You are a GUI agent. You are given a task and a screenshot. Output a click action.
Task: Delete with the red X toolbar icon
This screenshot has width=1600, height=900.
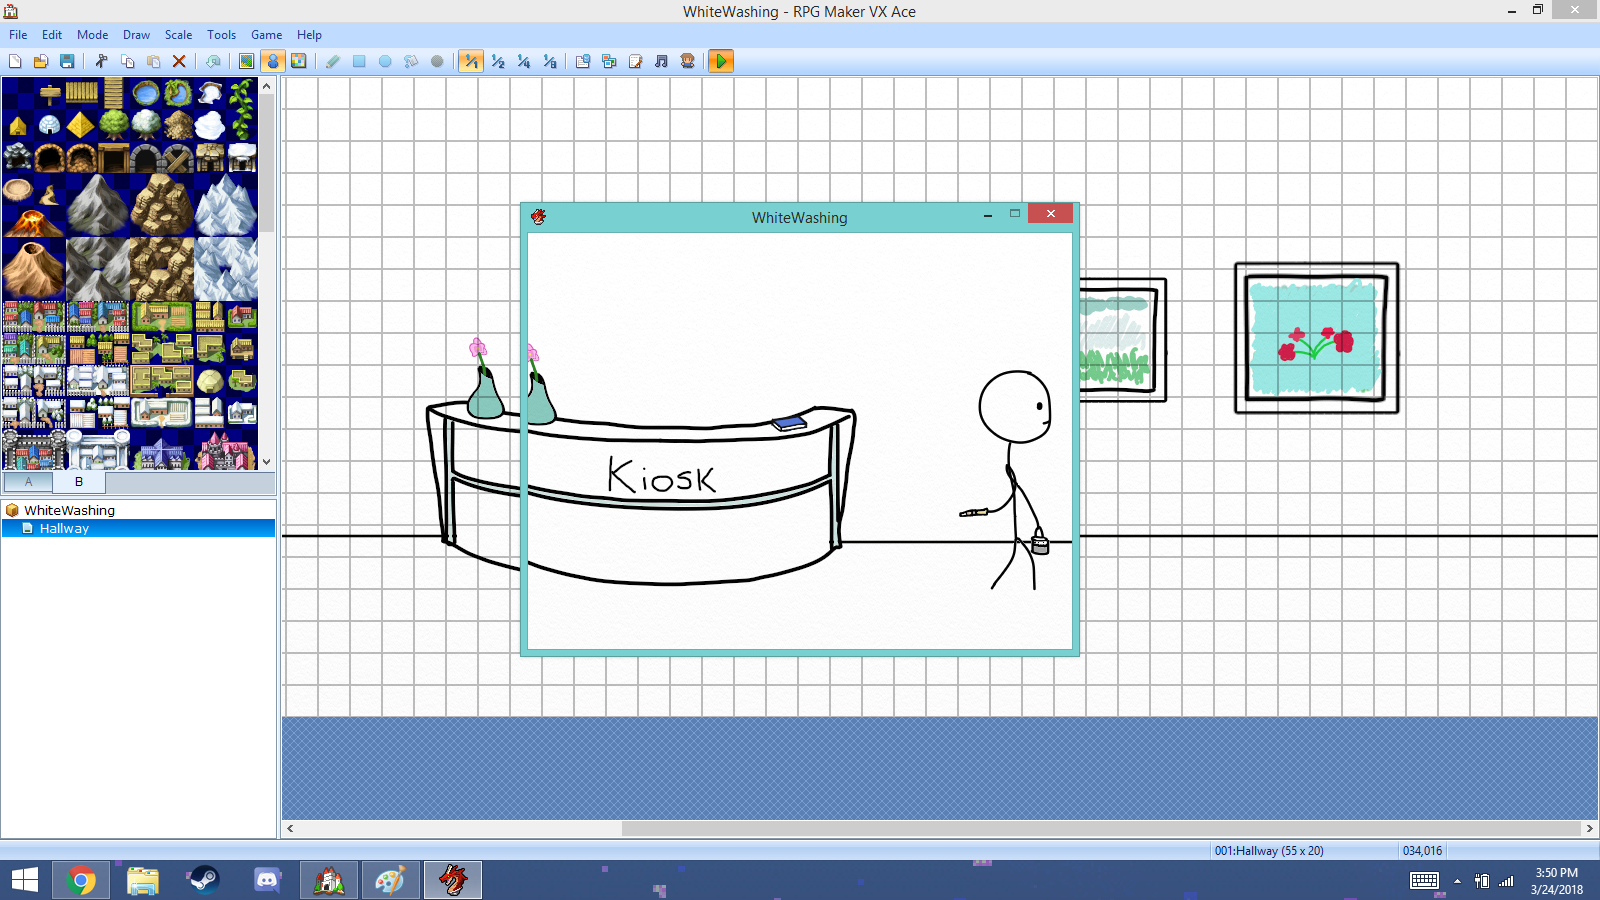[179, 61]
